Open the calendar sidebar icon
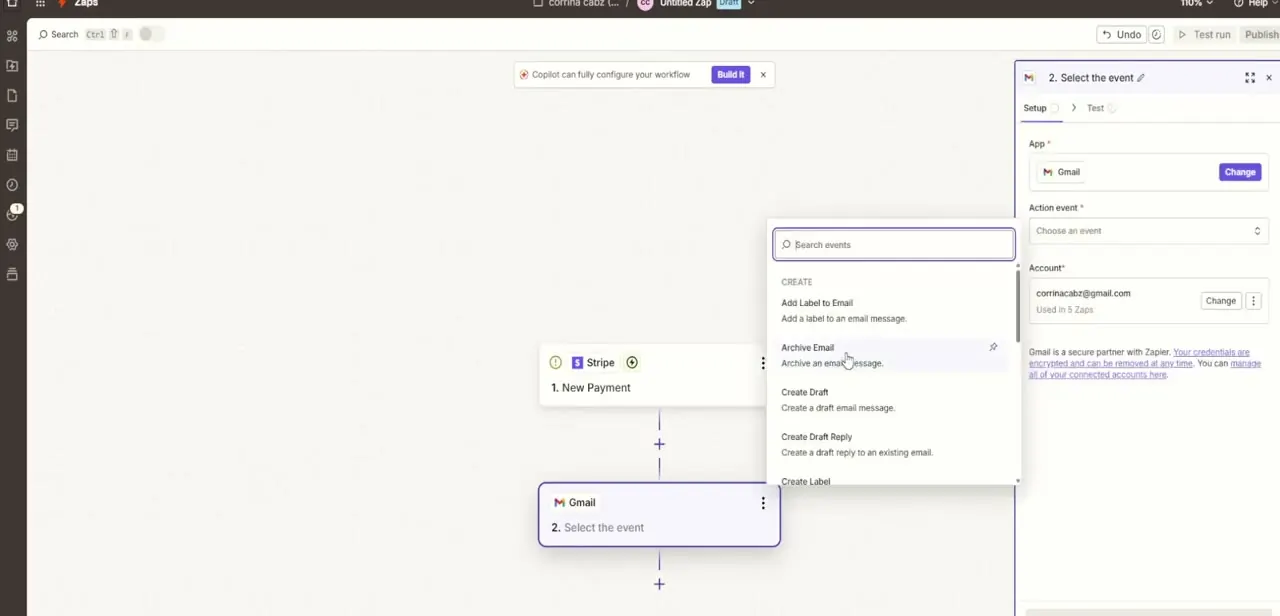1280x616 pixels. (x=12, y=155)
